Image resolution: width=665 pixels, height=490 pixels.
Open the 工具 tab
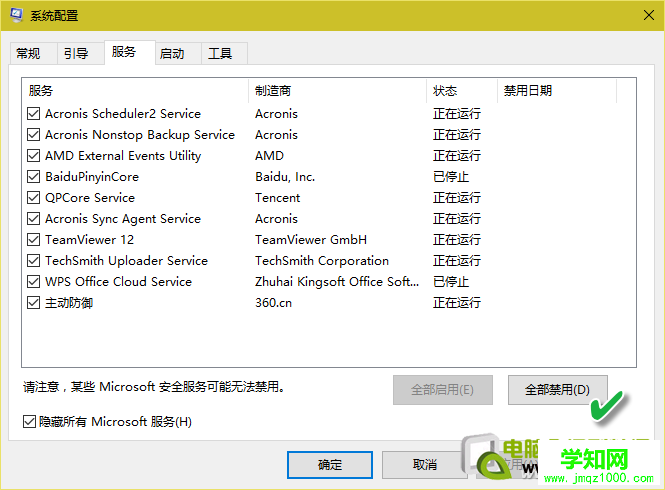click(x=220, y=54)
